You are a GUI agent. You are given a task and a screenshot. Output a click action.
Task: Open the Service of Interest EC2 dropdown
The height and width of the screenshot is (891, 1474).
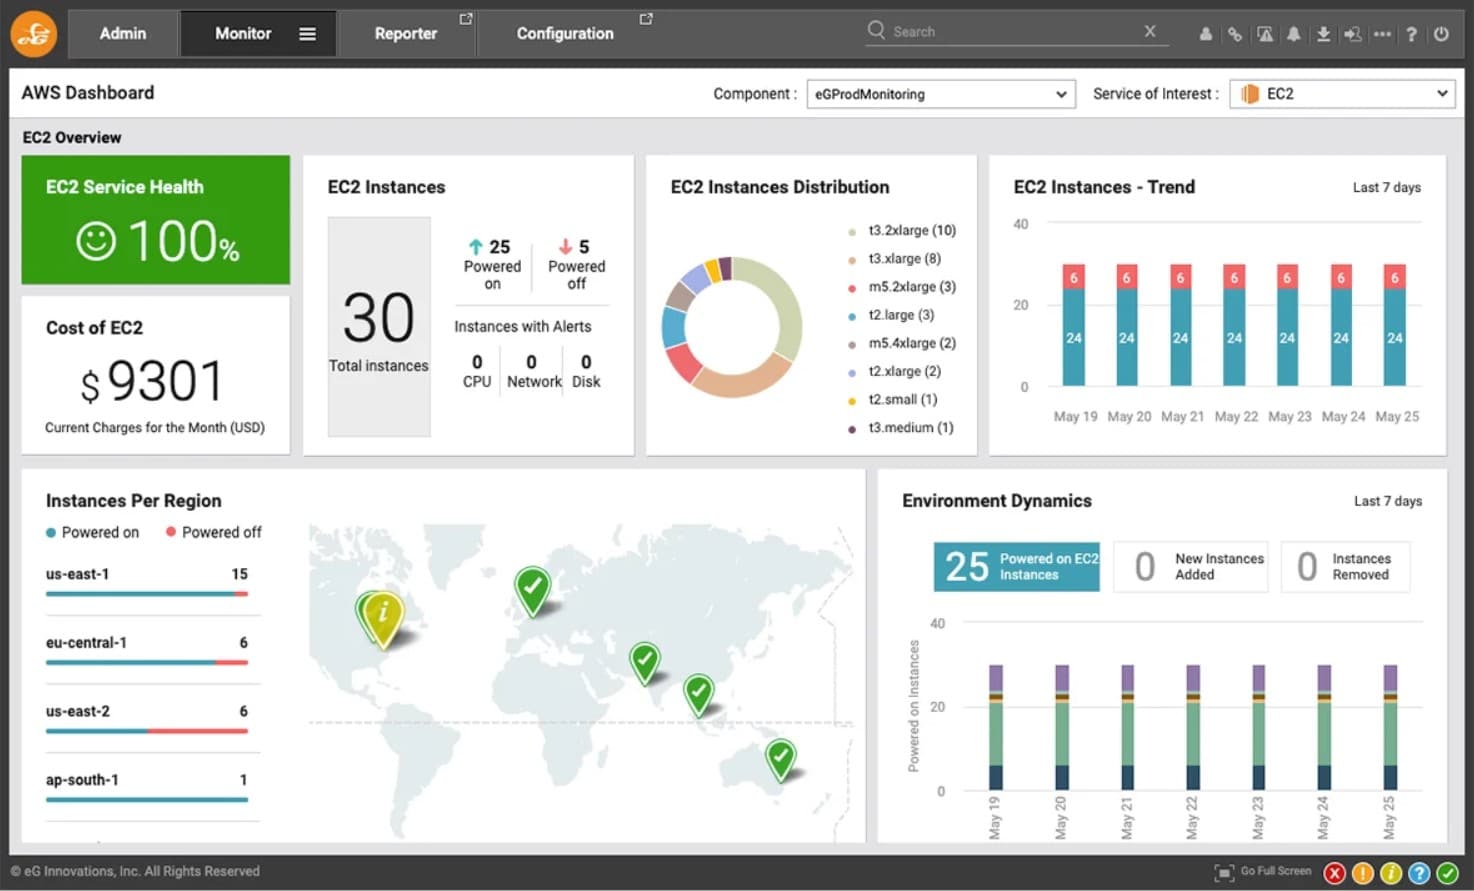point(1343,94)
